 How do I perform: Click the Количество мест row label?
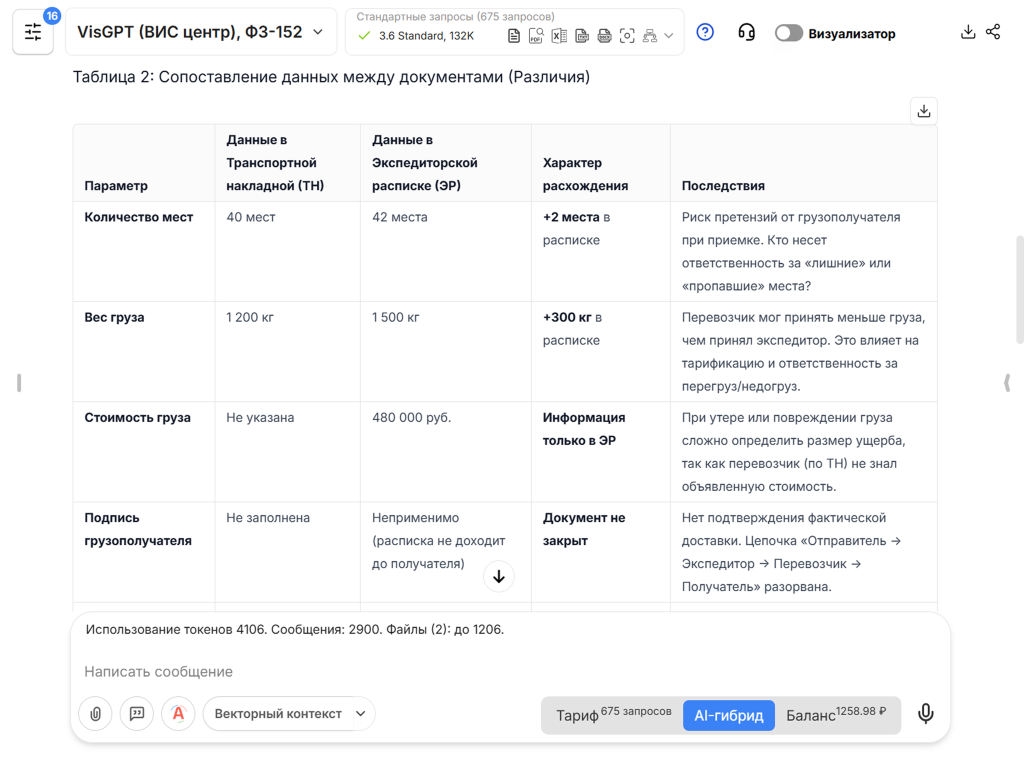click(x=138, y=217)
